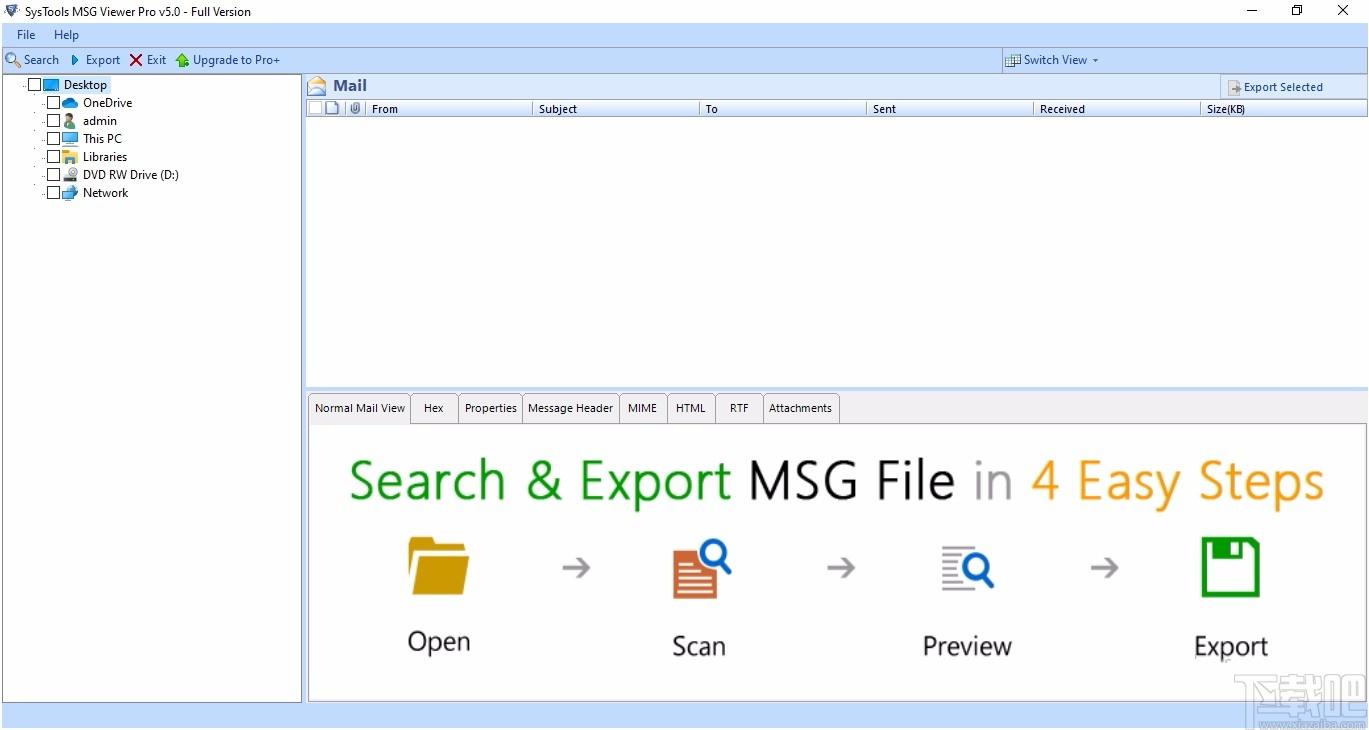Click the Exit toolbar label
Screen dimensions: 1369x730
click(x=157, y=60)
